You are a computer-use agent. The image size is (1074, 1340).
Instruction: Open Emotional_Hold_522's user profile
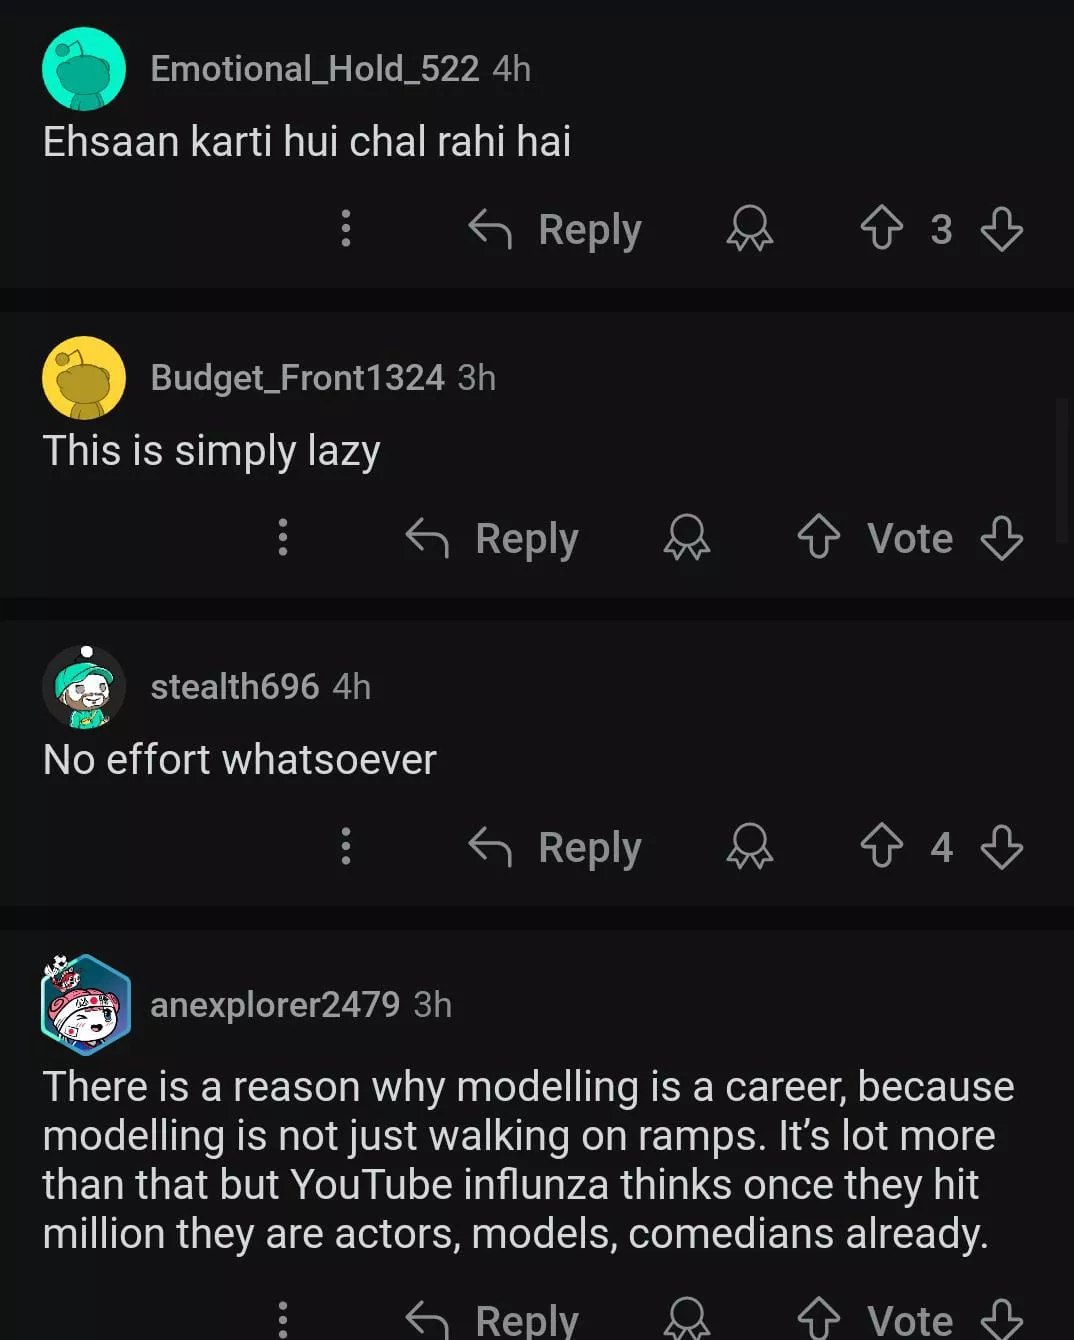tap(314, 69)
